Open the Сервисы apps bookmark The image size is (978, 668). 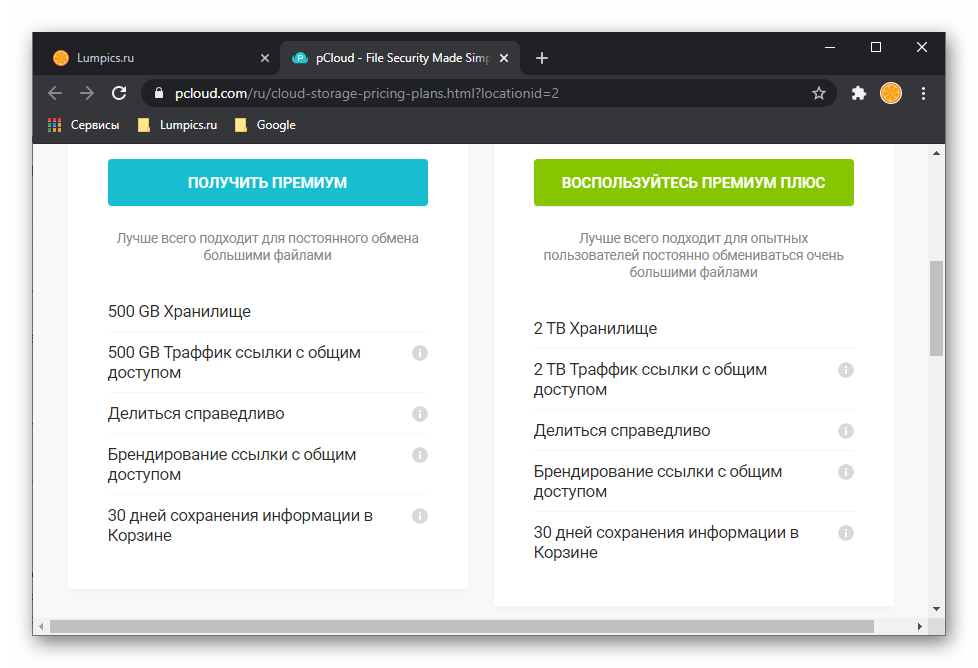(x=84, y=125)
